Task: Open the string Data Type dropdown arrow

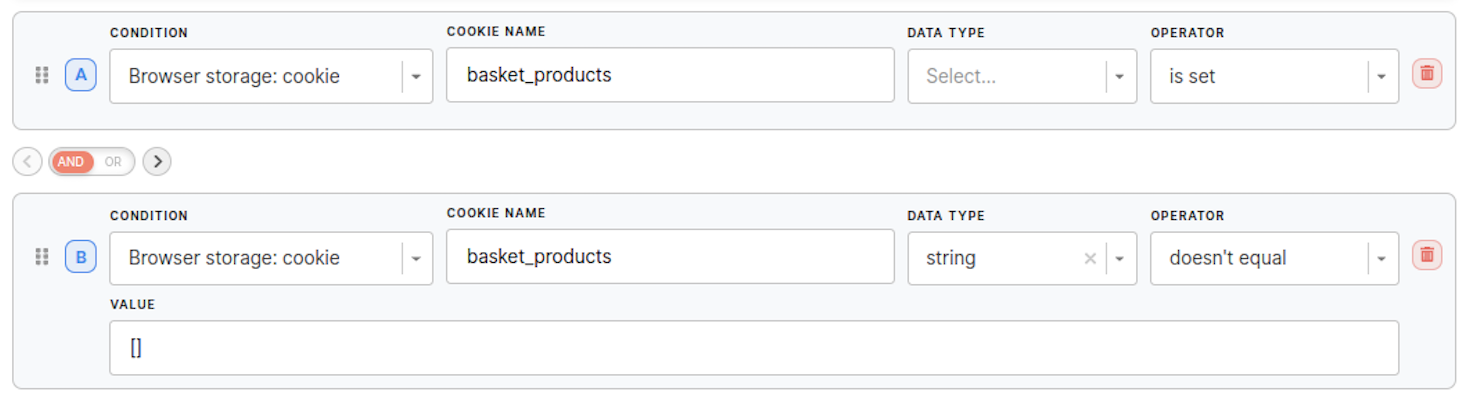Action: (1120, 258)
